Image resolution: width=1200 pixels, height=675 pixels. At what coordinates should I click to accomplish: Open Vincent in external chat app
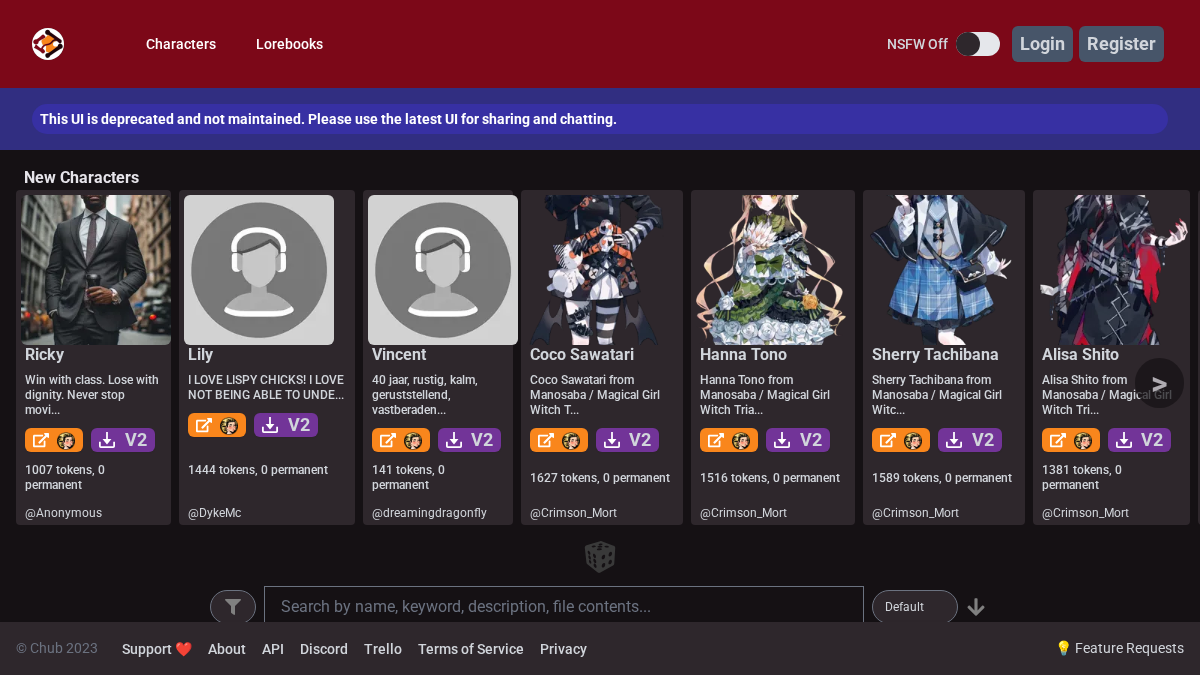coord(401,440)
